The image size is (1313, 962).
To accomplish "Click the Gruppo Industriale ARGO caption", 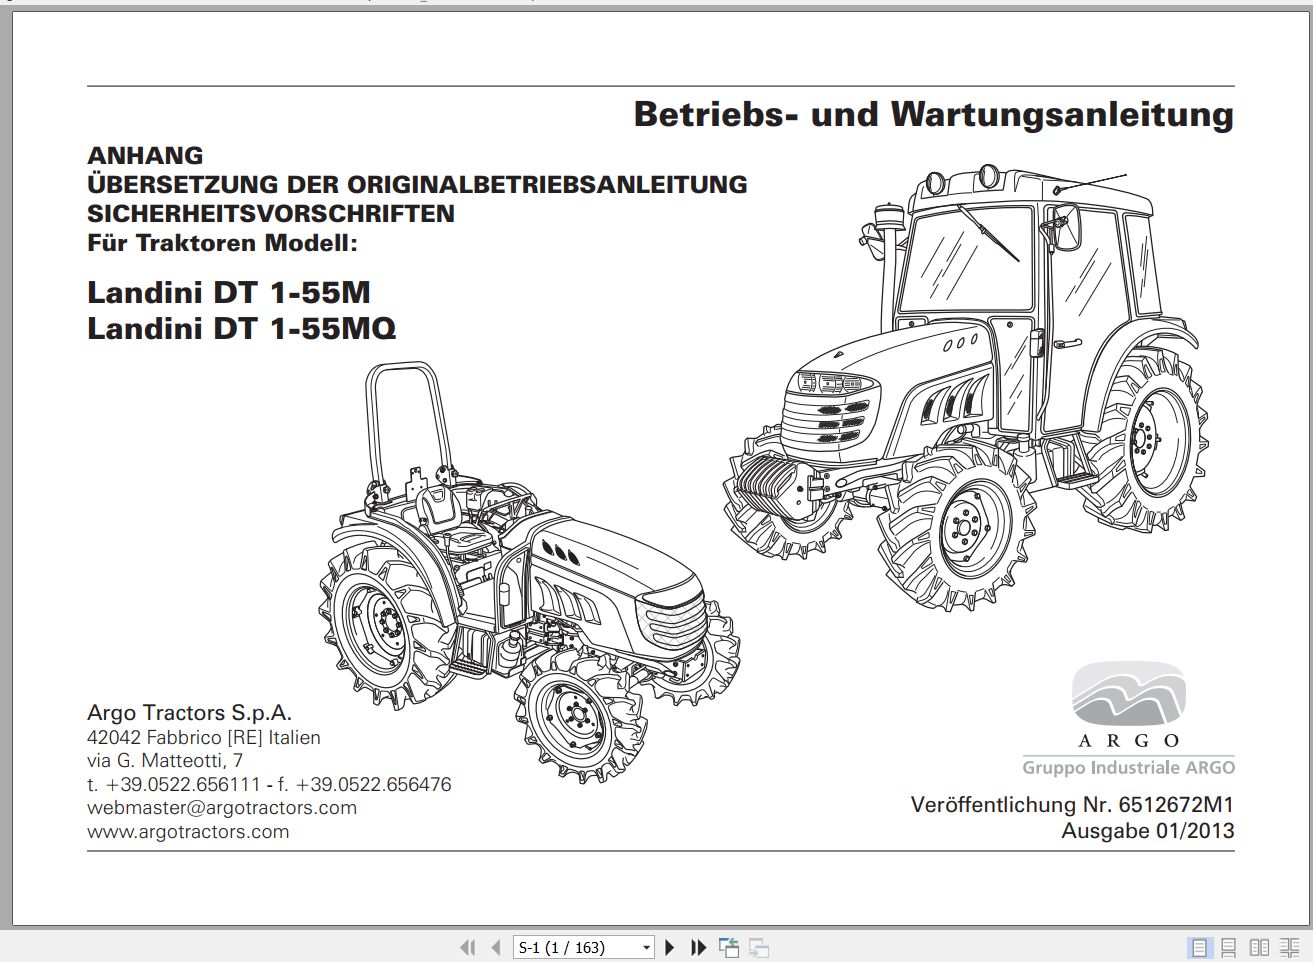I will click(x=1128, y=768).
